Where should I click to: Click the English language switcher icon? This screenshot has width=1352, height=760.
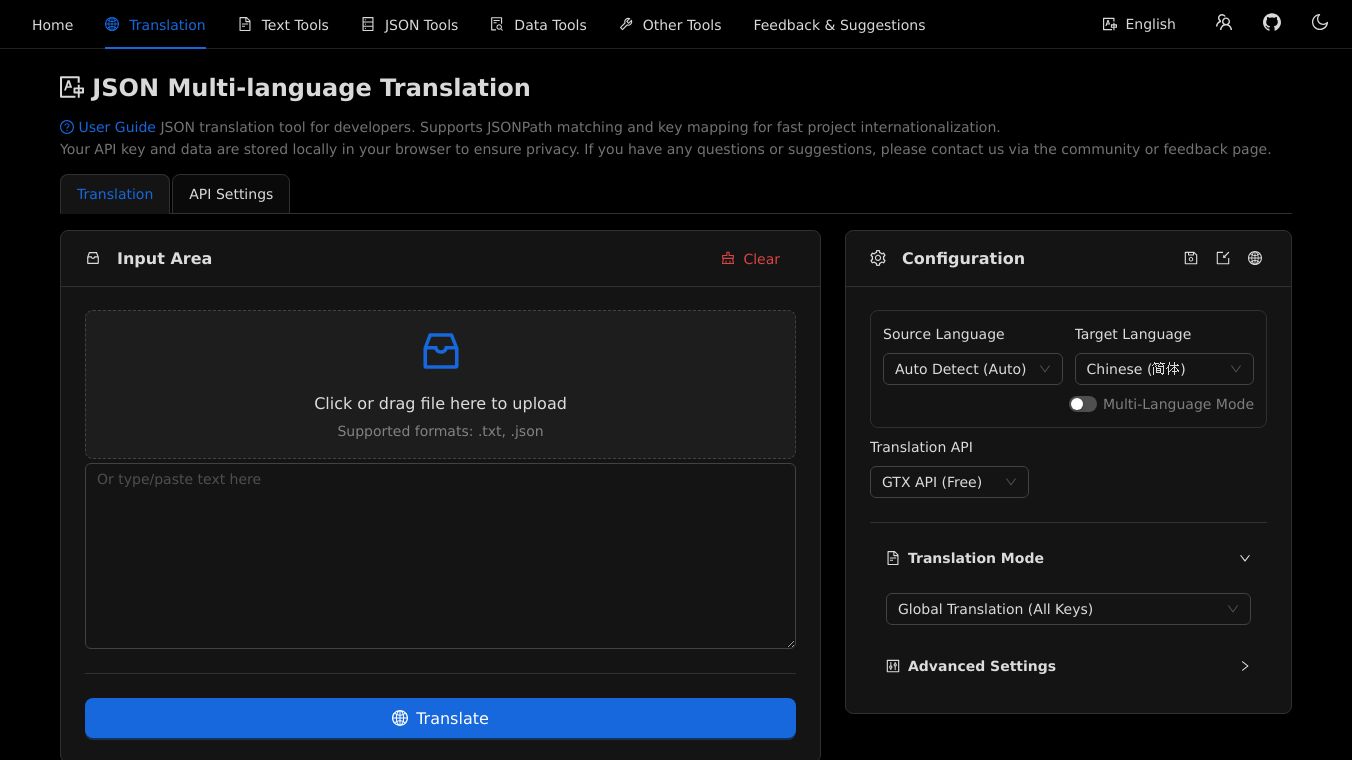1109,23
